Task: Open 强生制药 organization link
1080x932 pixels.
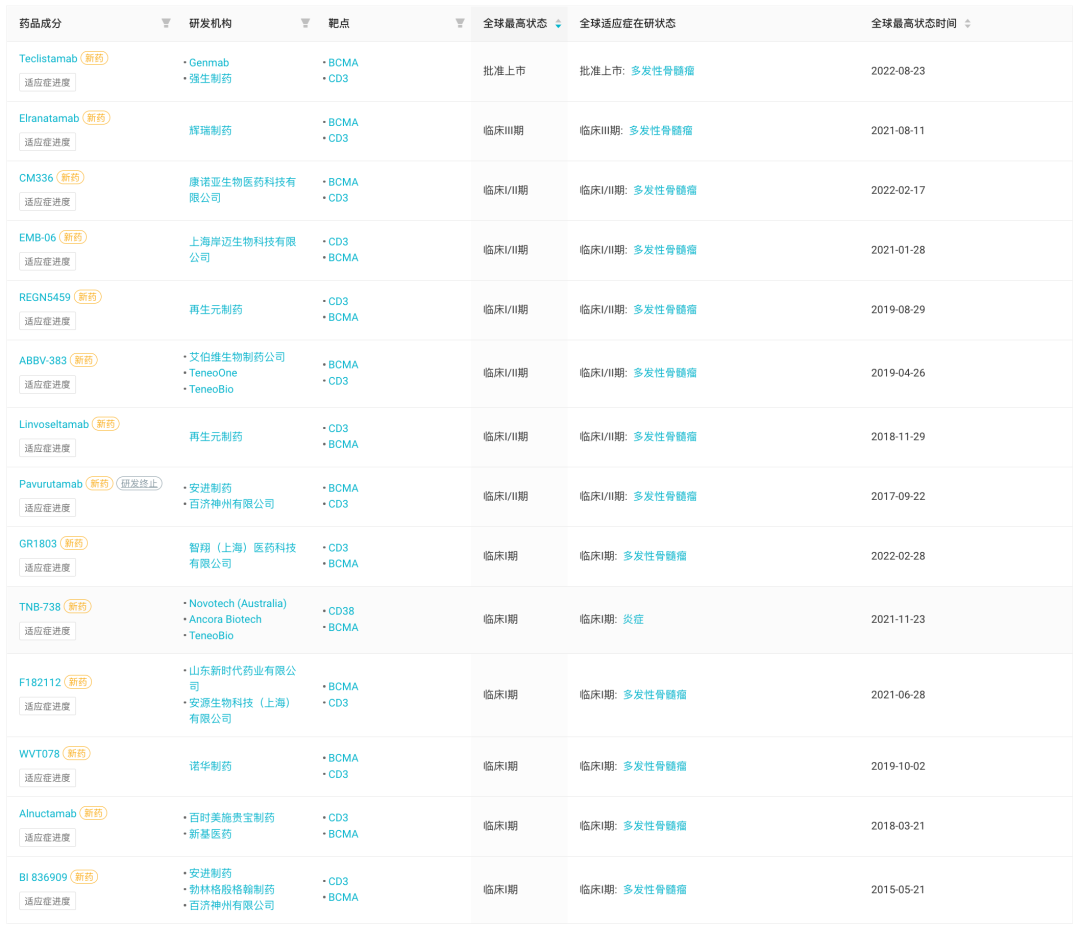Action: point(210,79)
